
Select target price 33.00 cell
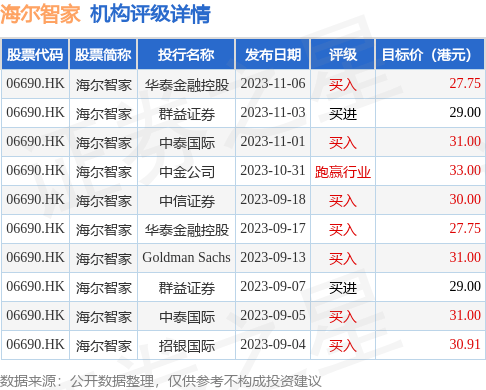click(x=430, y=171)
